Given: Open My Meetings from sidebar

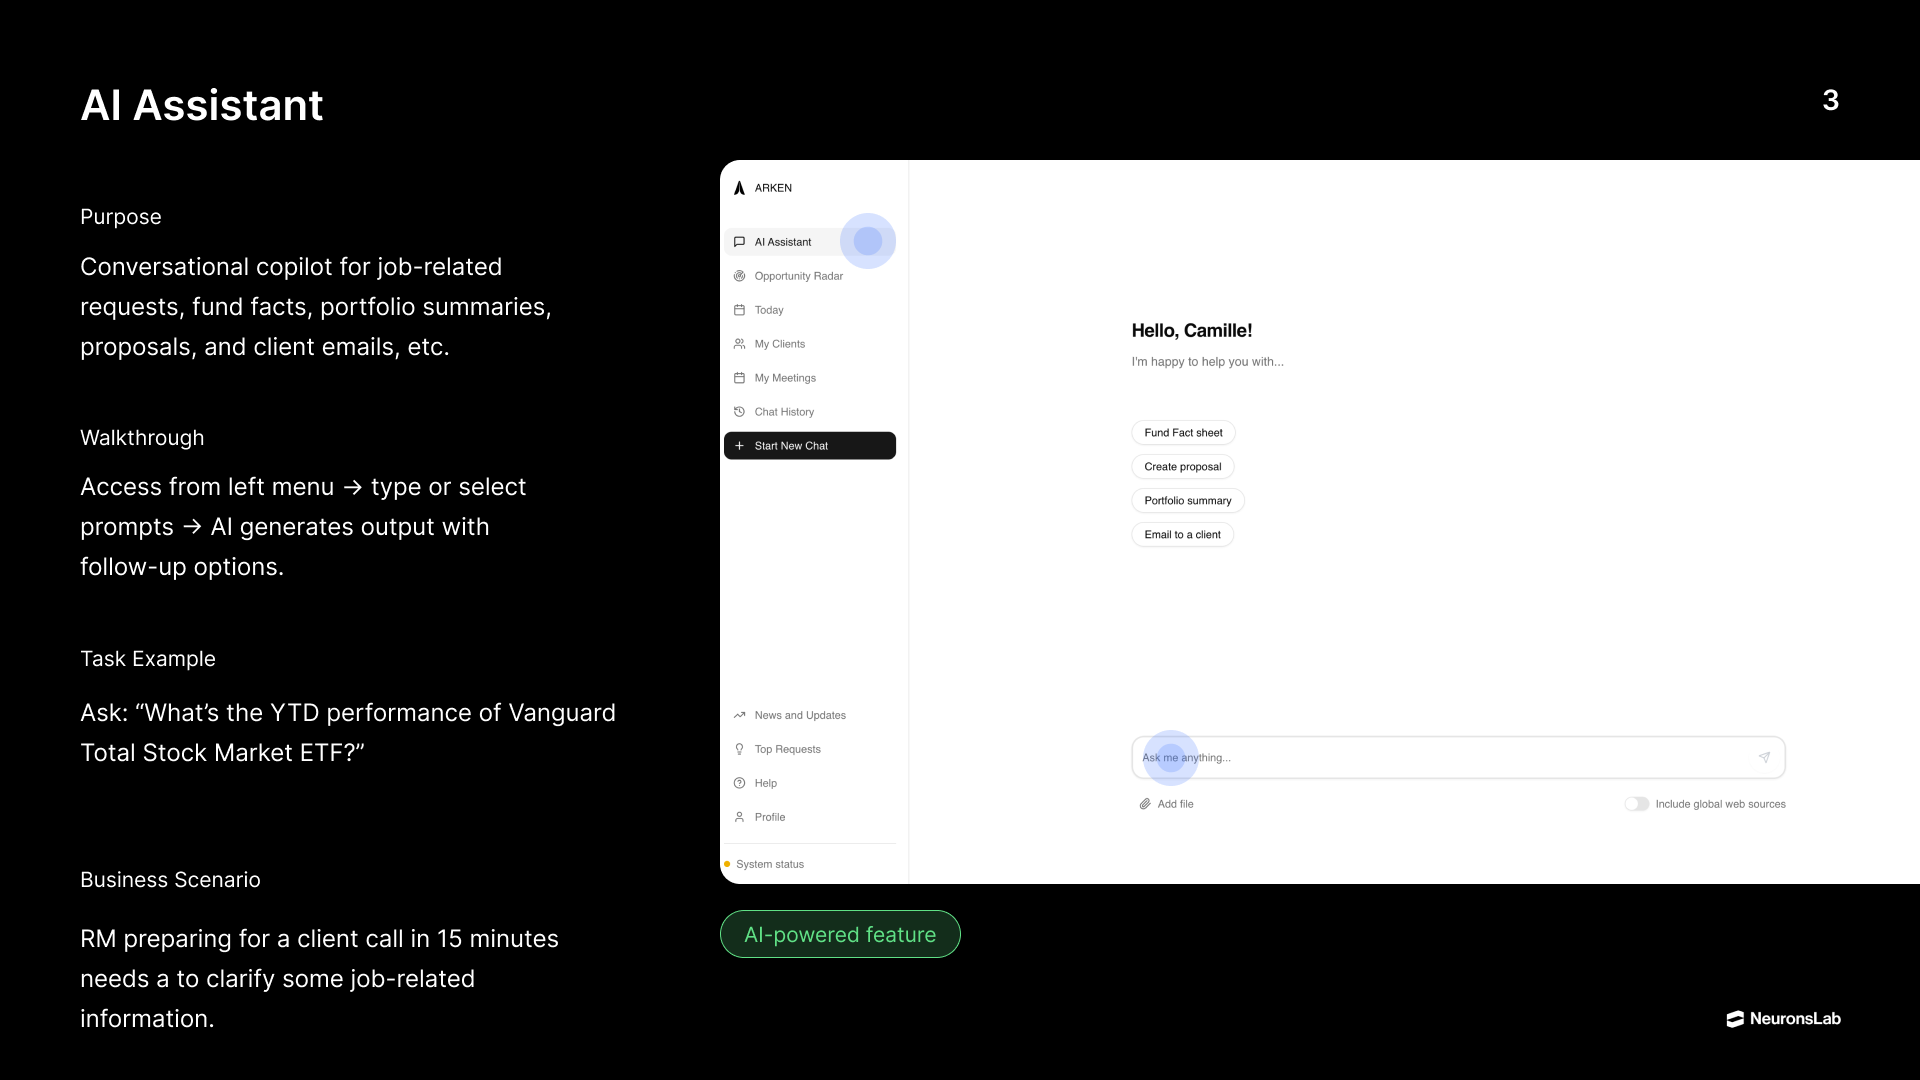Looking at the screenshot, I should click(x=784, y=378).
